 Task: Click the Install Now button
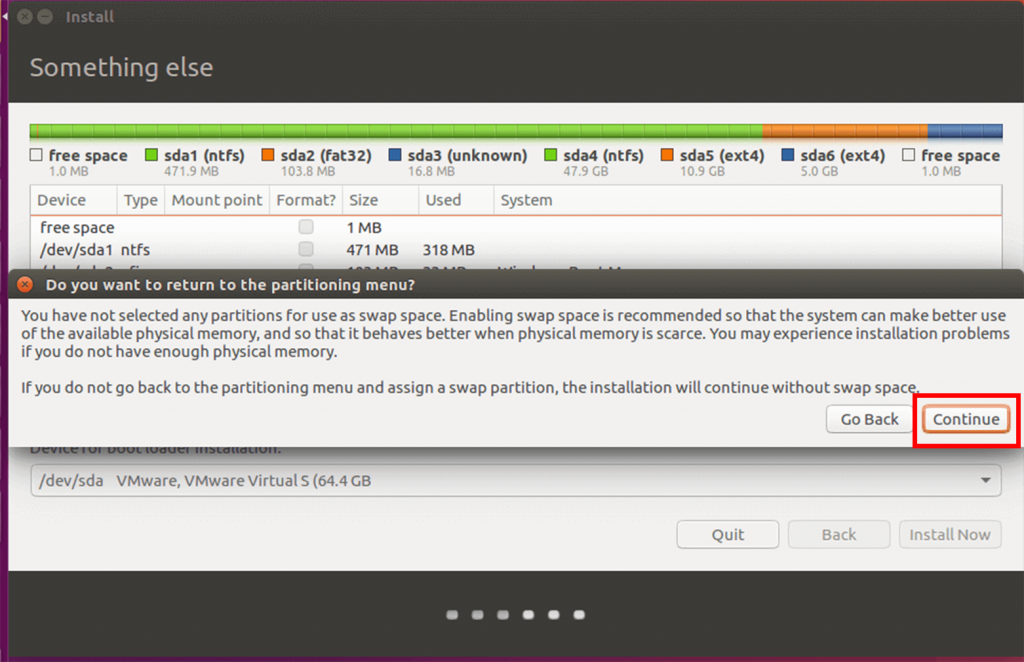(949, 535)
